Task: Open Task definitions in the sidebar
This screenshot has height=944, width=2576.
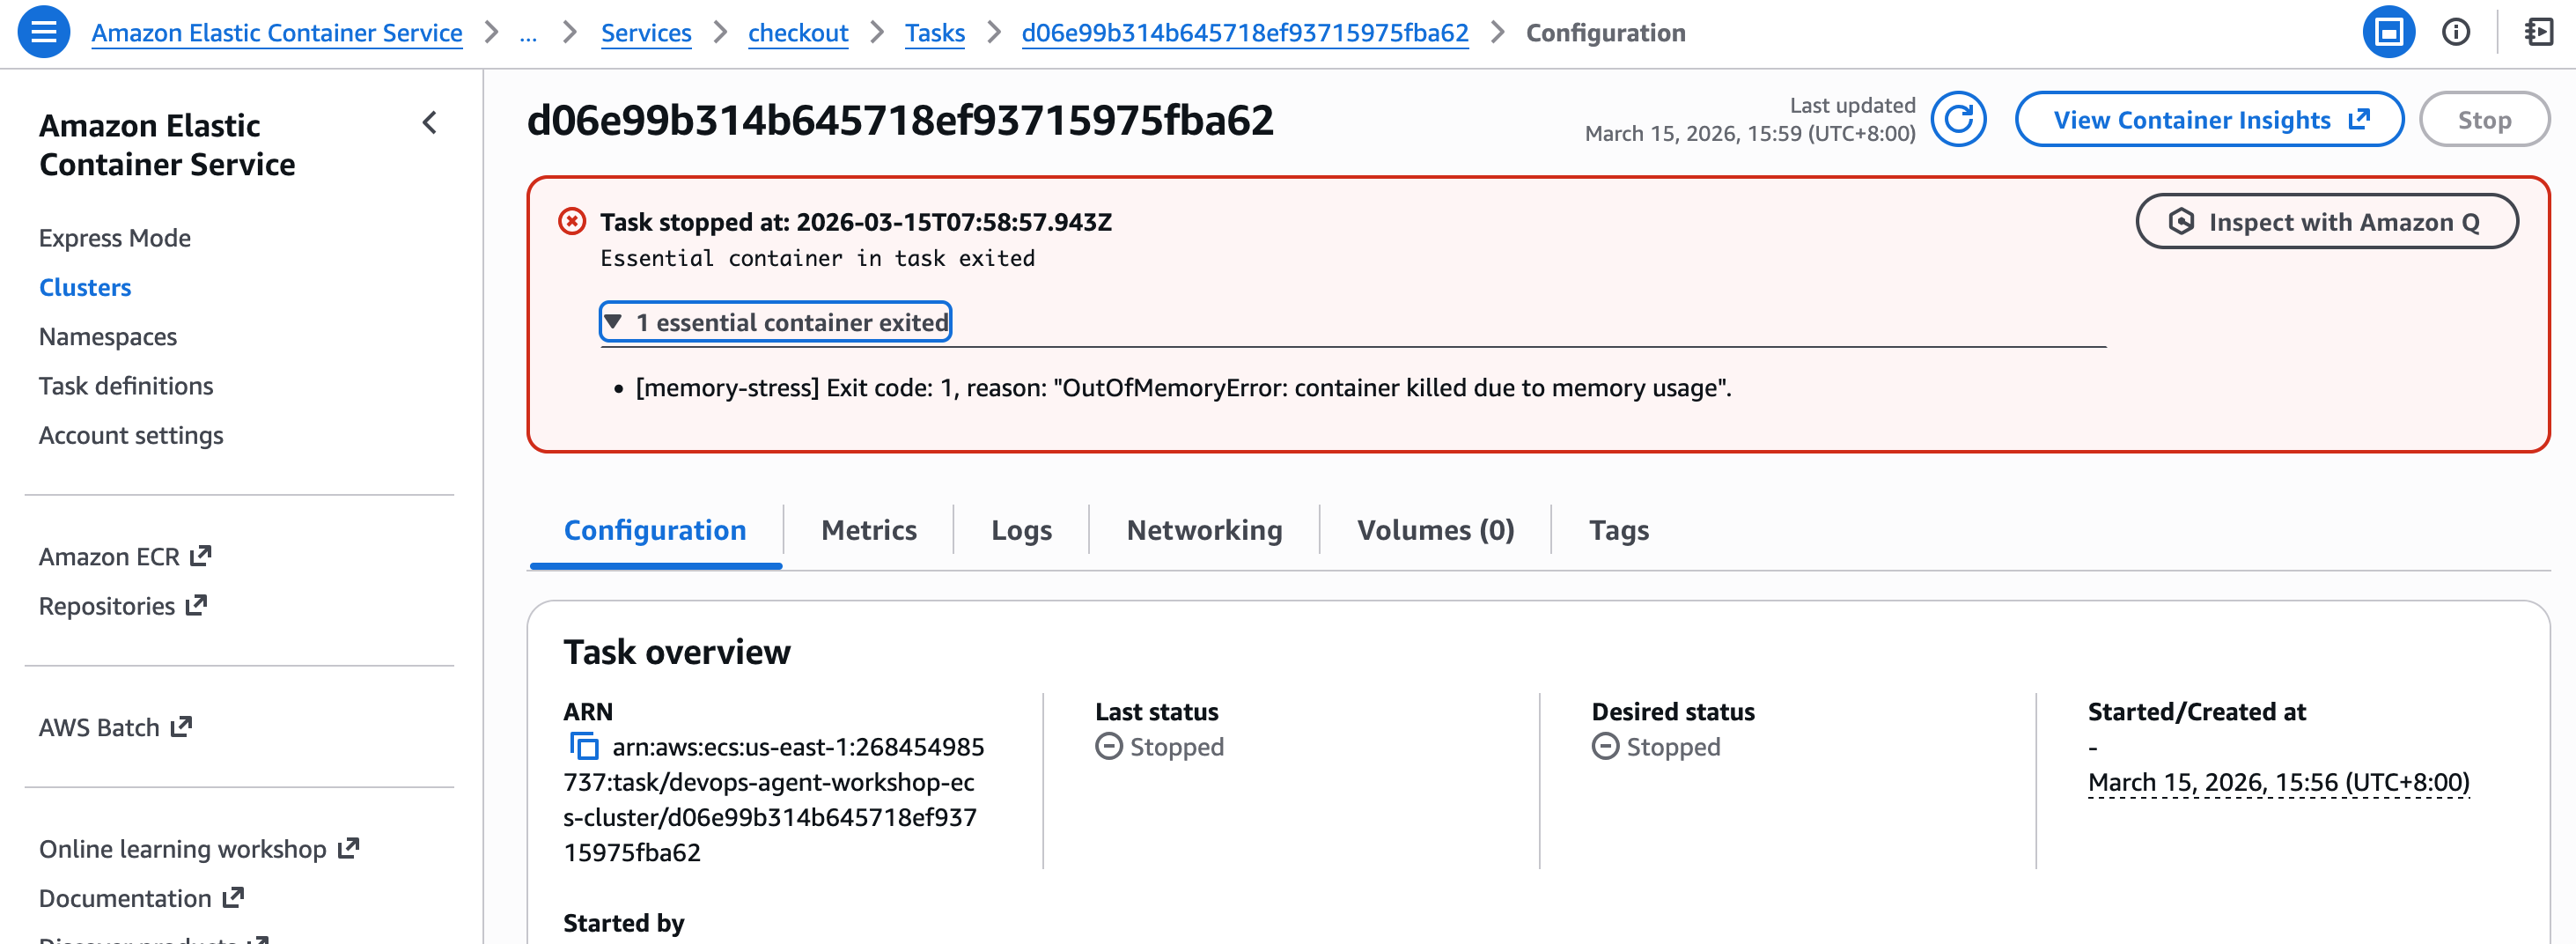Action: click(x=126, y=386)
